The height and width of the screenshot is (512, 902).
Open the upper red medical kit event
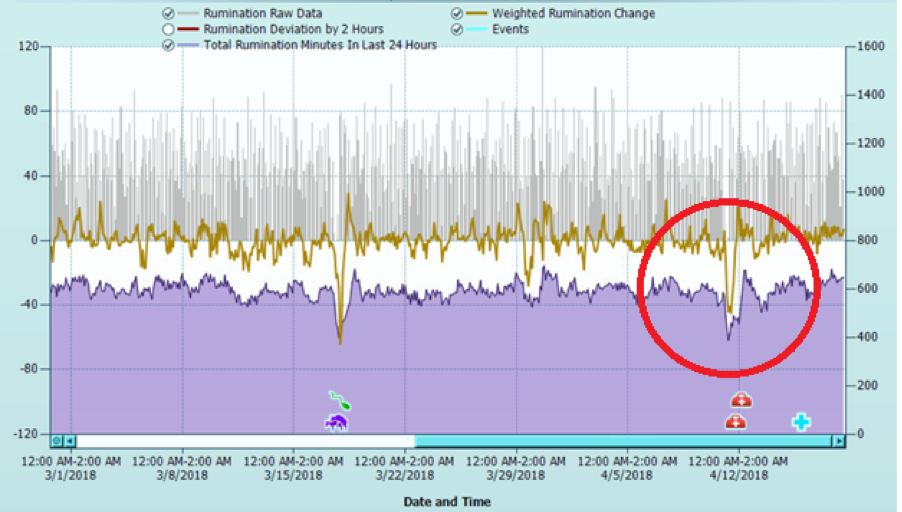[x=740, y=400]
